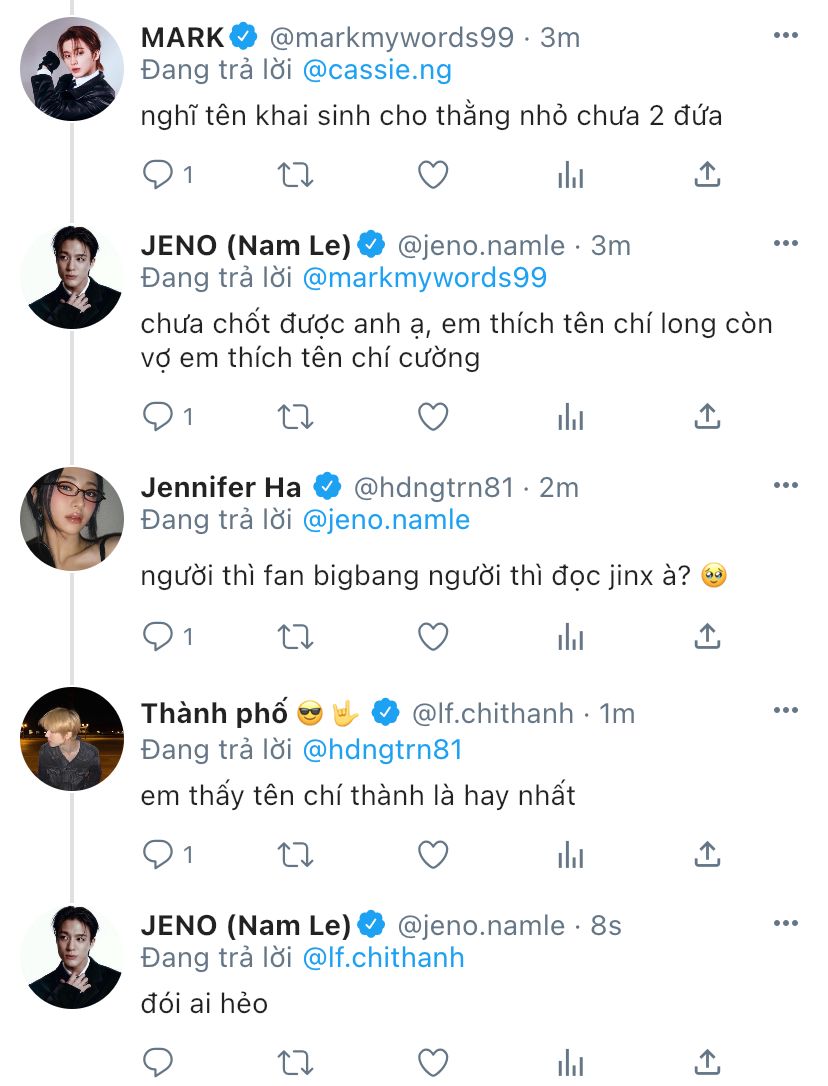Image resolution: width=828 pixels, height=1086 pixels.
Task: Retweet MARK's tweet
Action: tap(295, 175)
